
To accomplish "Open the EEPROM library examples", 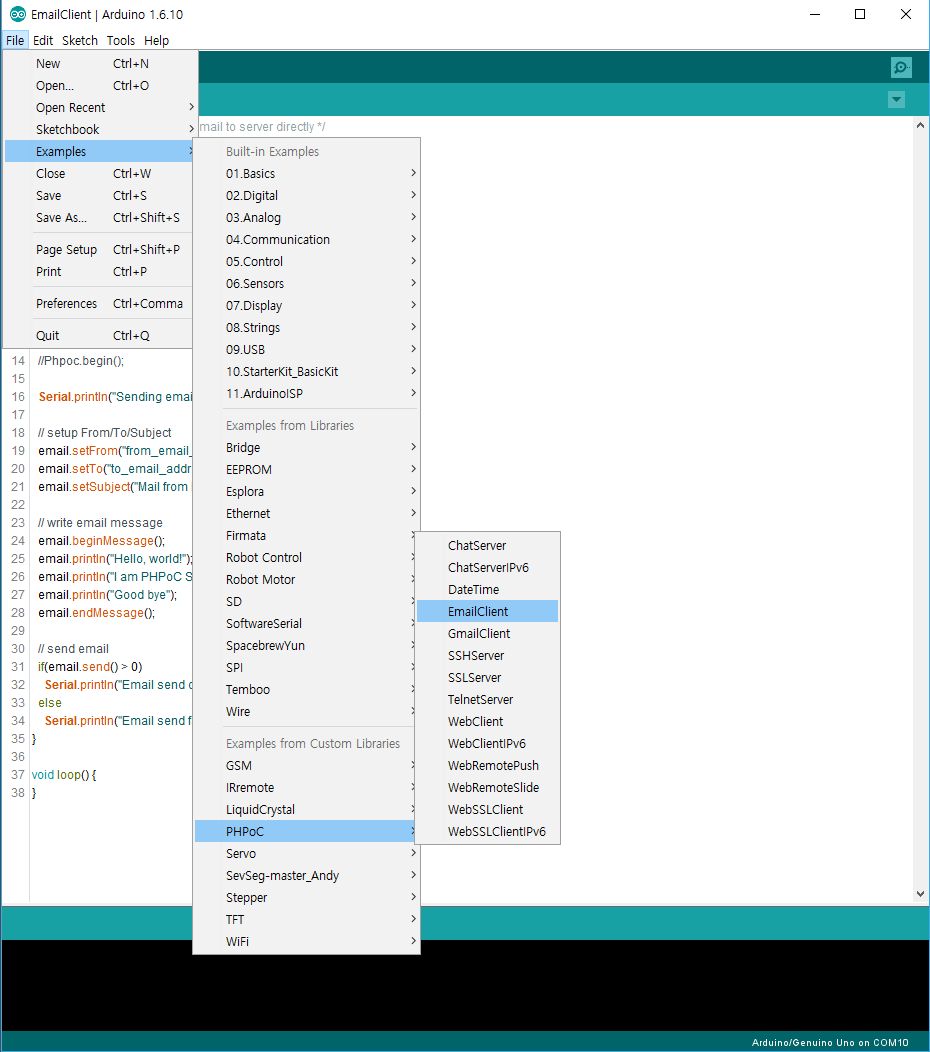I will click(307, 470).
